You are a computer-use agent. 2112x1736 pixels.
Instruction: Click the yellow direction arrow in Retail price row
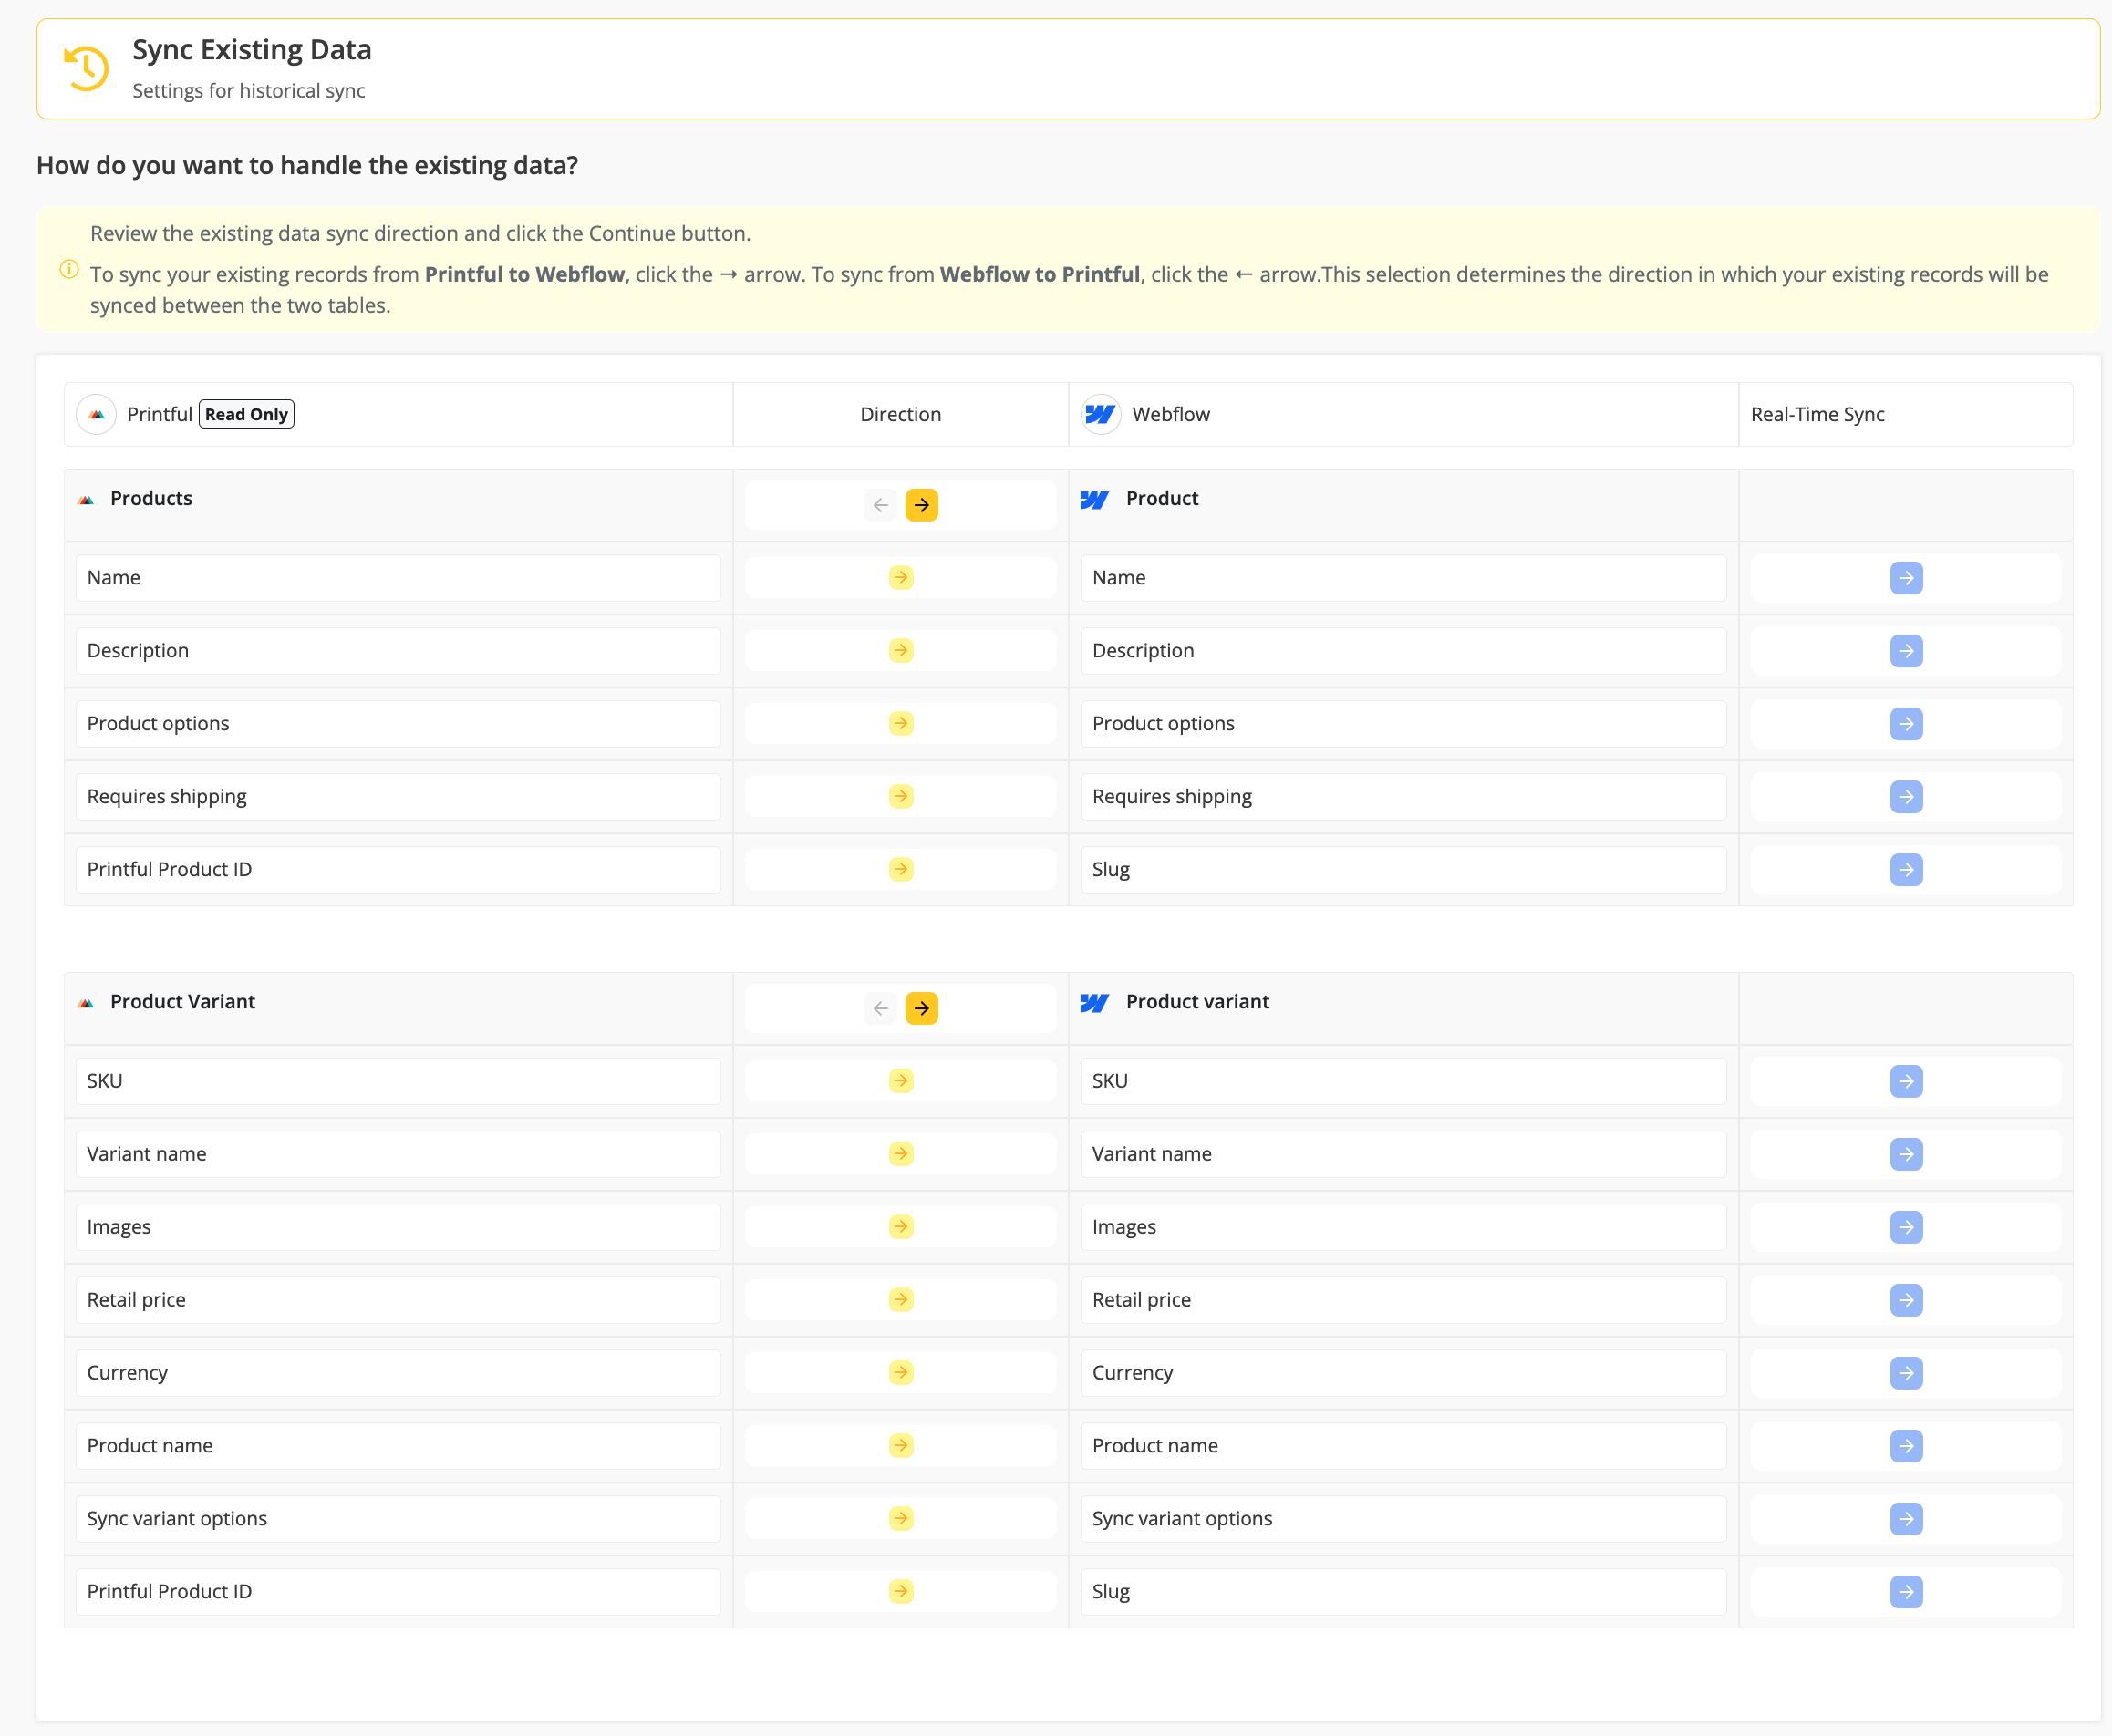(901, 1300)
